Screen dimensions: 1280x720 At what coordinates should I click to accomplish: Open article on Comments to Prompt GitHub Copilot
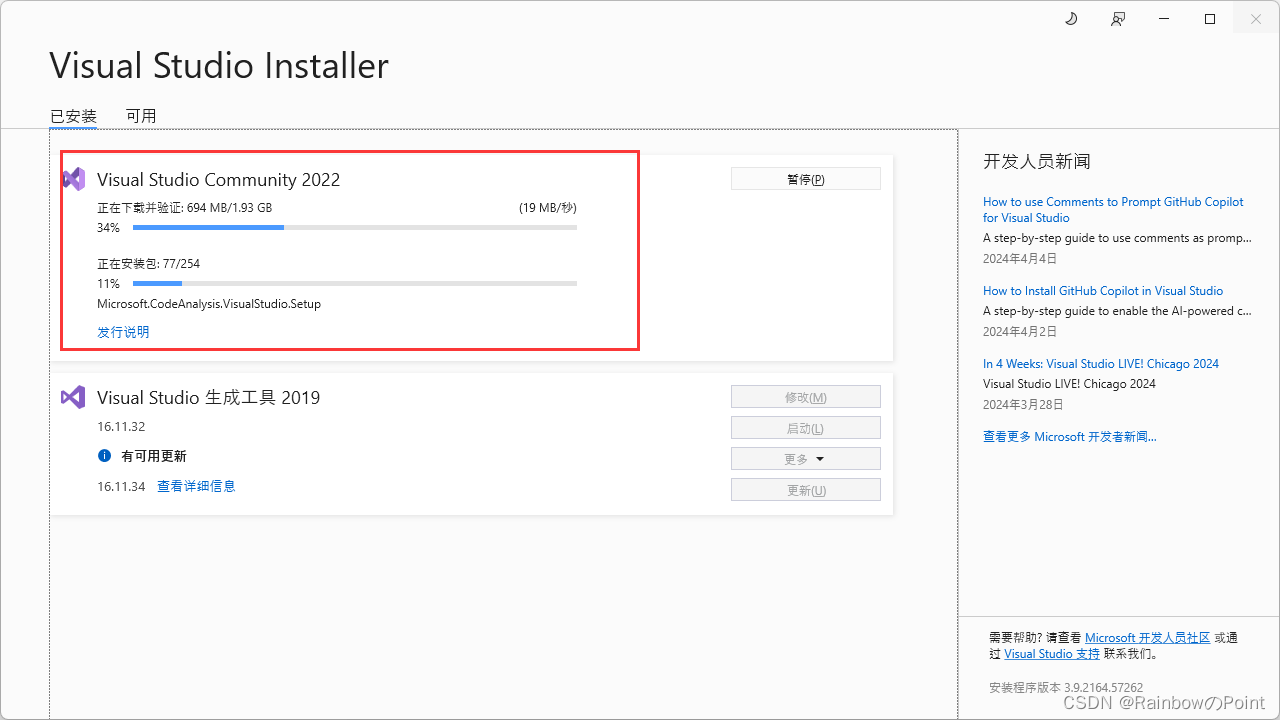[1113, 209]
